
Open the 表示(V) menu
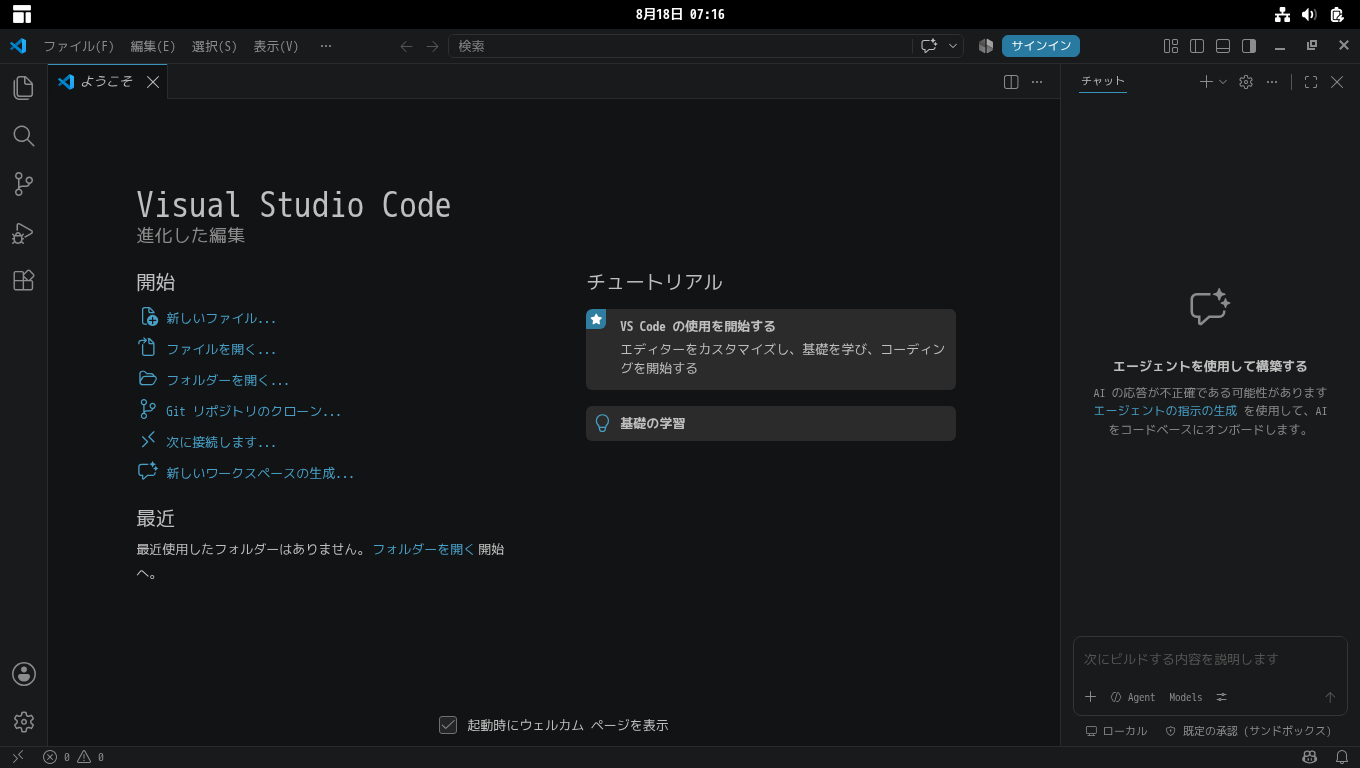(x=276, y=46)
